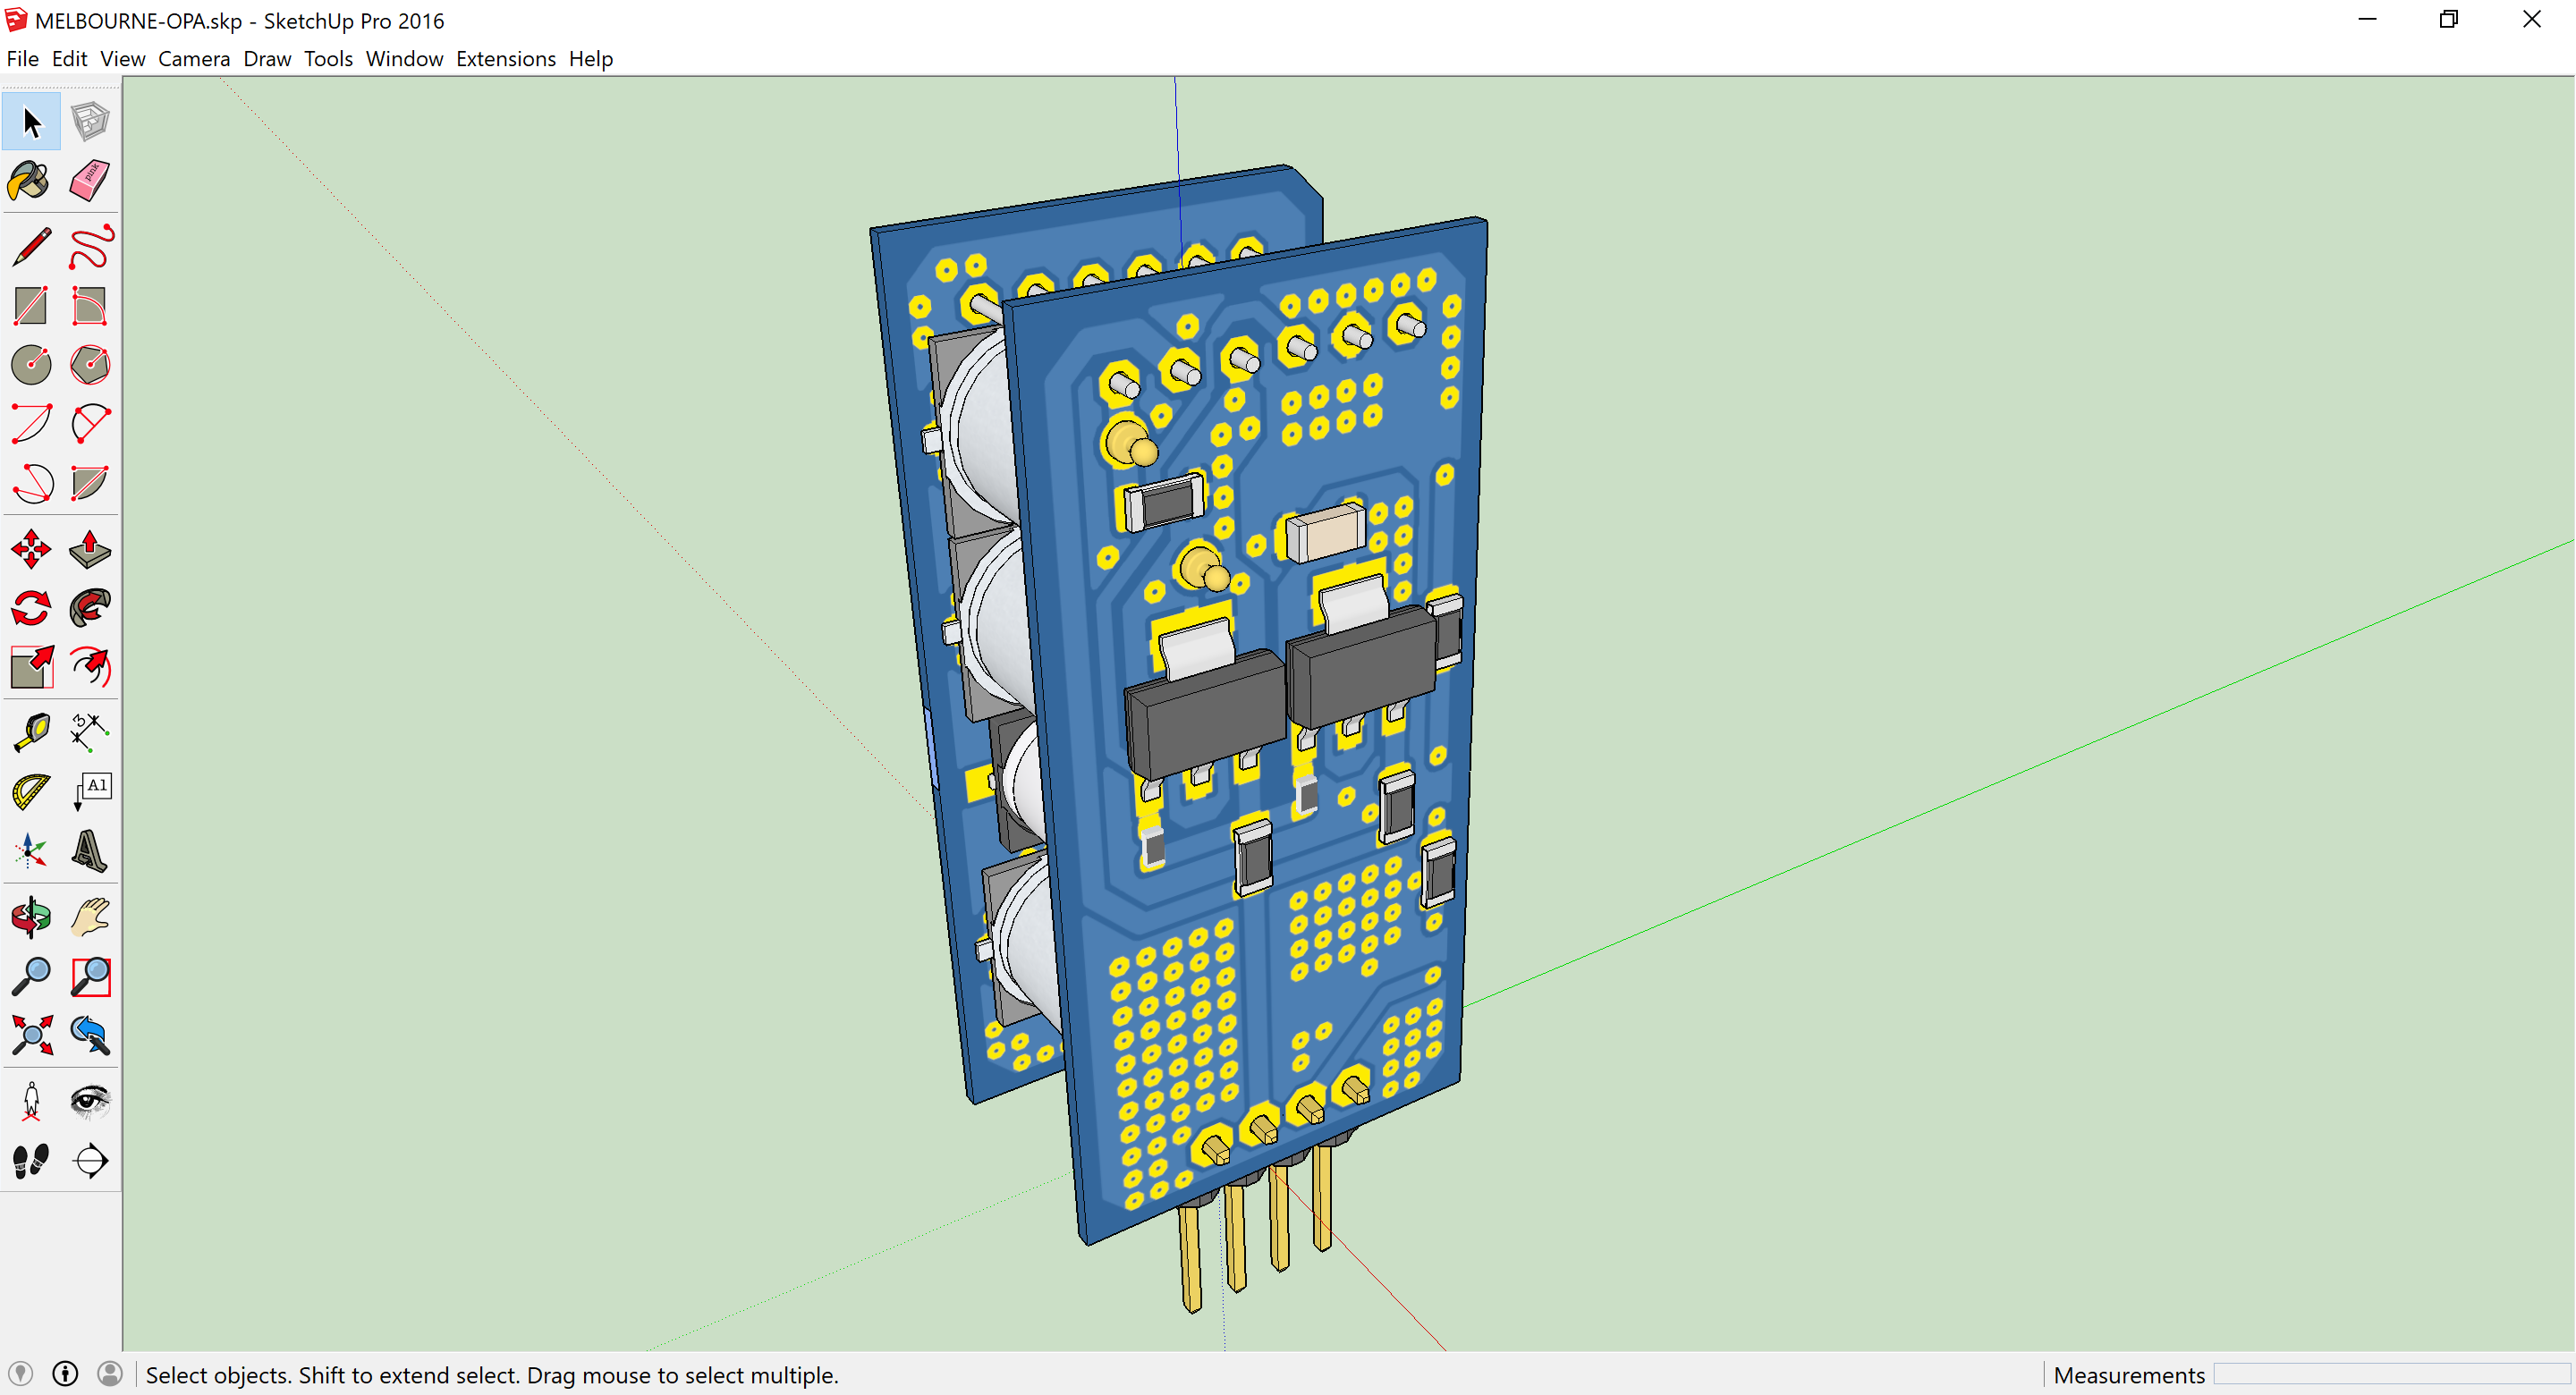This screenshot has width=2576, height=1395.
Task: Choose the Polygon tool
Action: pos(90,365)
